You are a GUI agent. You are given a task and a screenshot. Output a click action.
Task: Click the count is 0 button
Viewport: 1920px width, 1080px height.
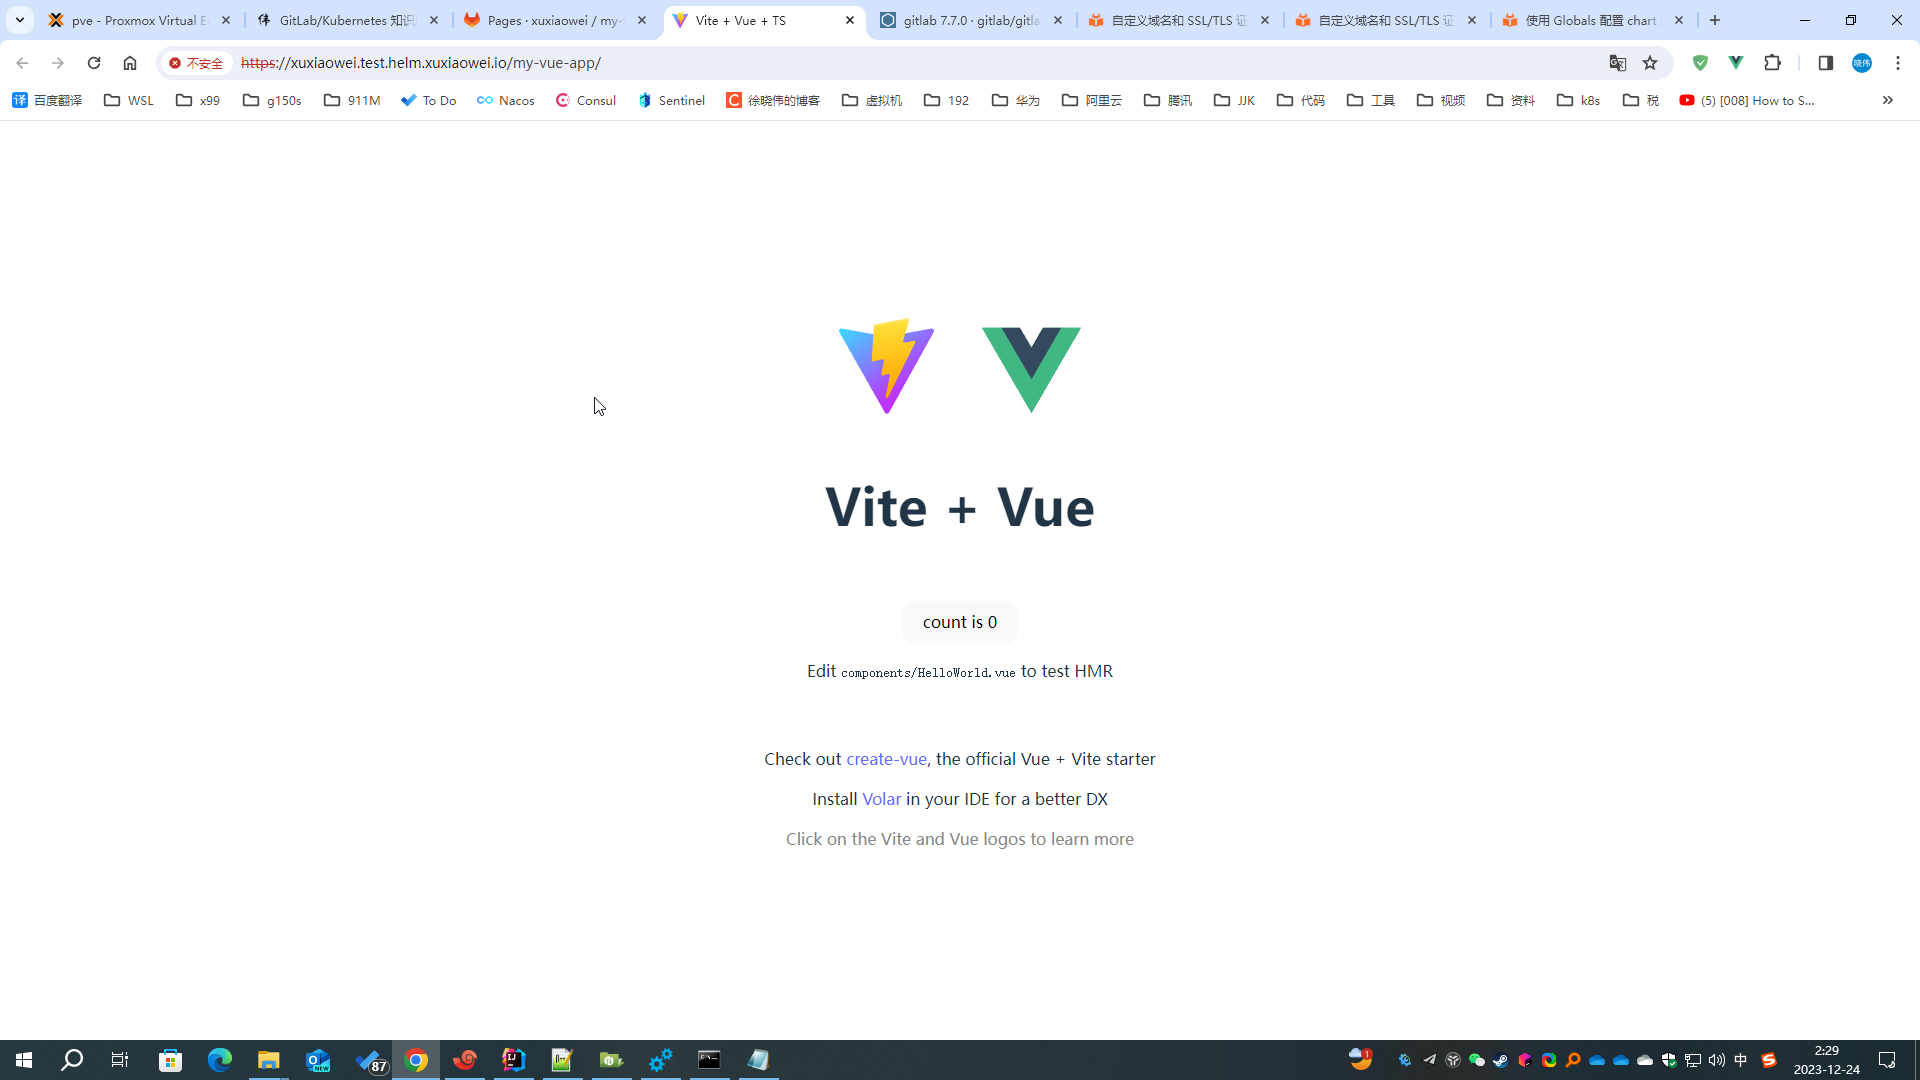click(959, 621)
